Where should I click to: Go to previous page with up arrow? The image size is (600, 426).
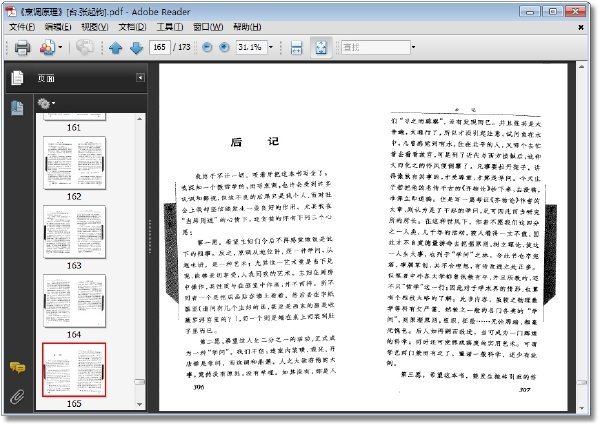tap(116, 48)
